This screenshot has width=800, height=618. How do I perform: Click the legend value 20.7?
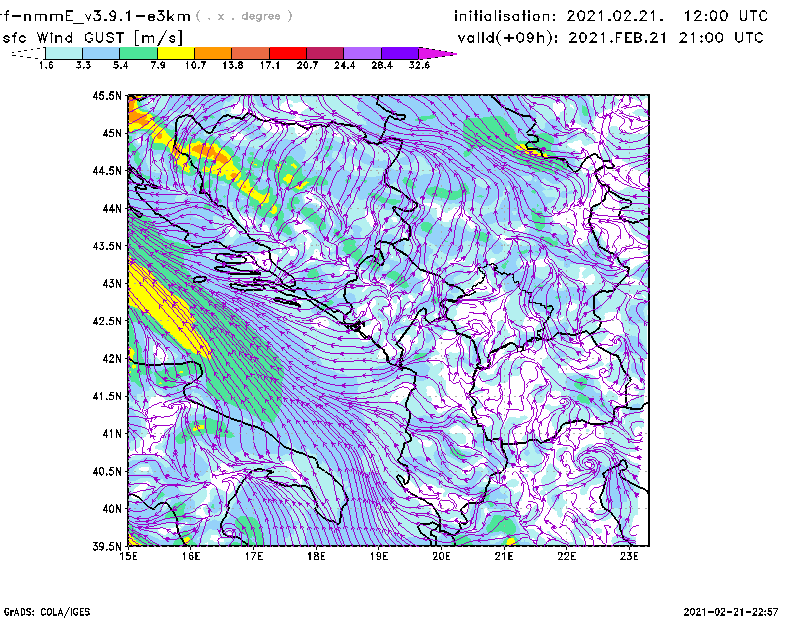coord(307,65)
